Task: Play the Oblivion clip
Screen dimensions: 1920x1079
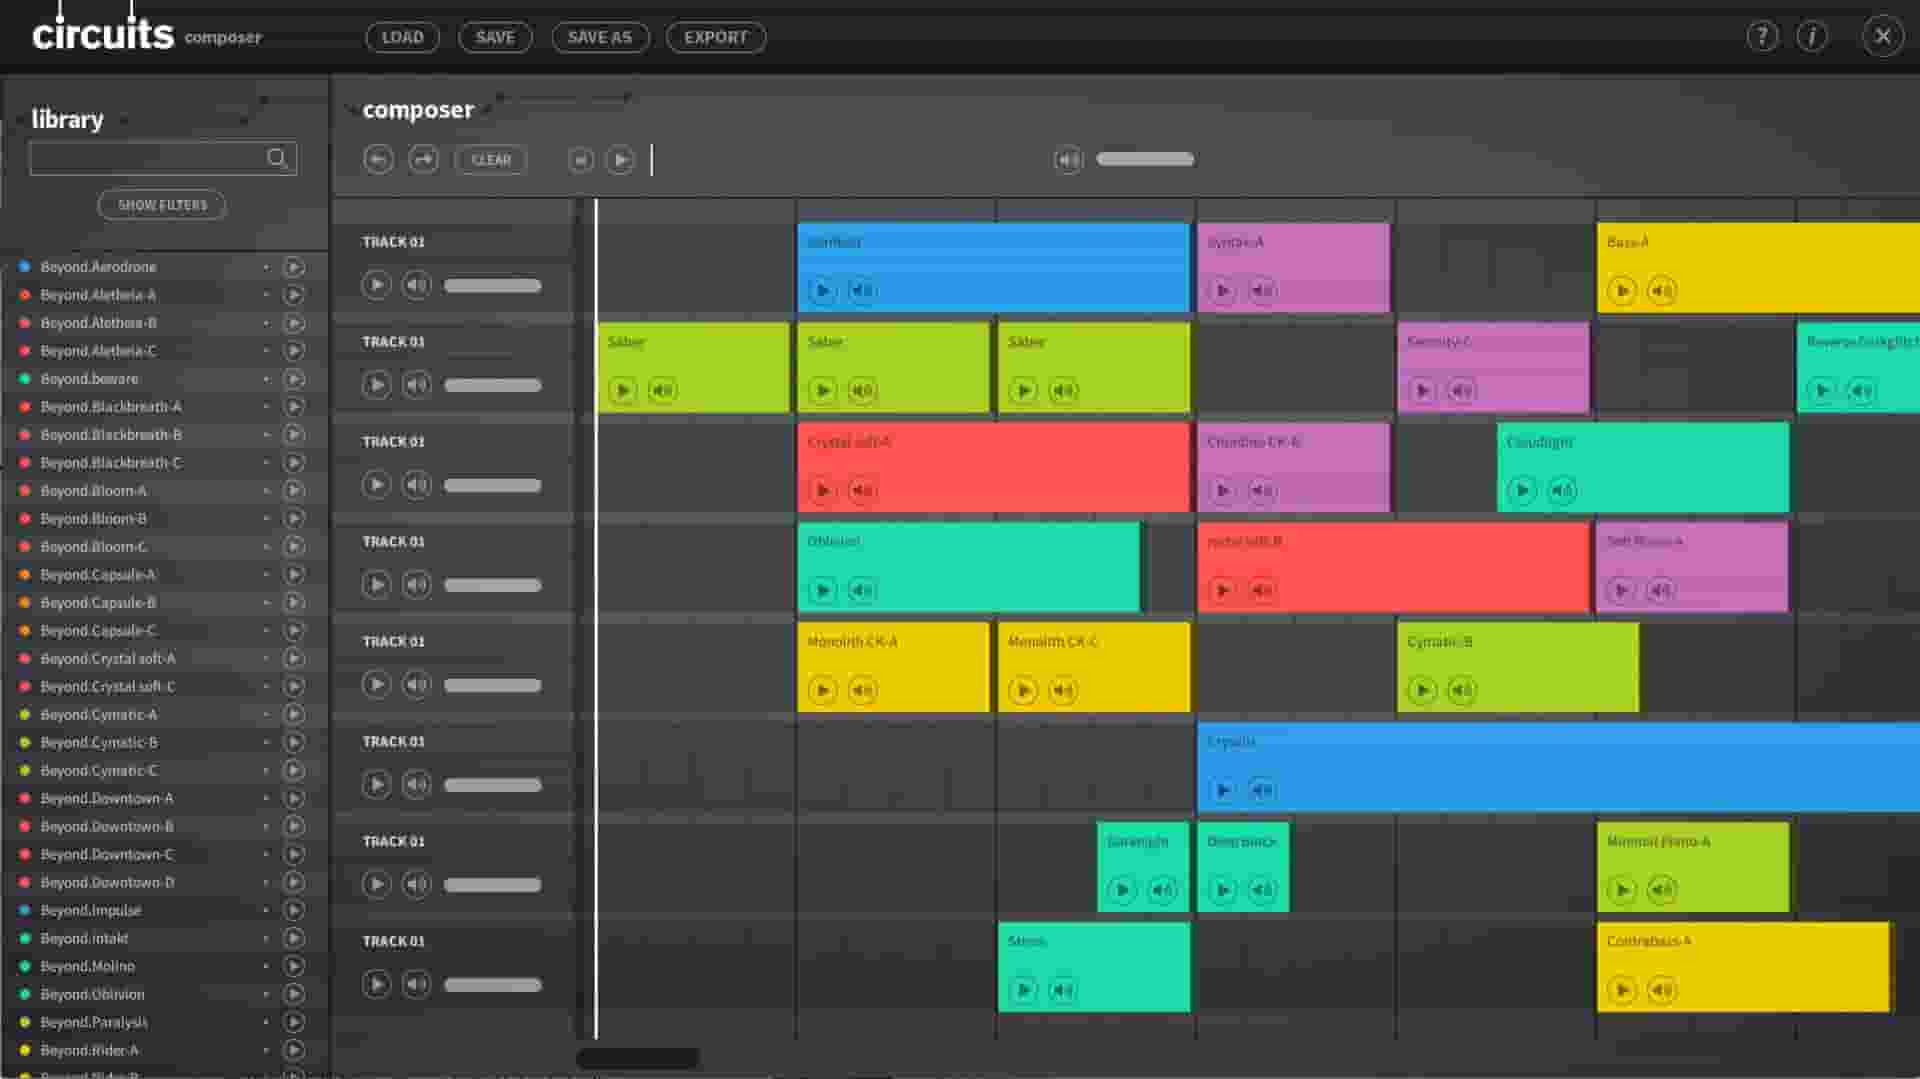Action: [822, 590]
